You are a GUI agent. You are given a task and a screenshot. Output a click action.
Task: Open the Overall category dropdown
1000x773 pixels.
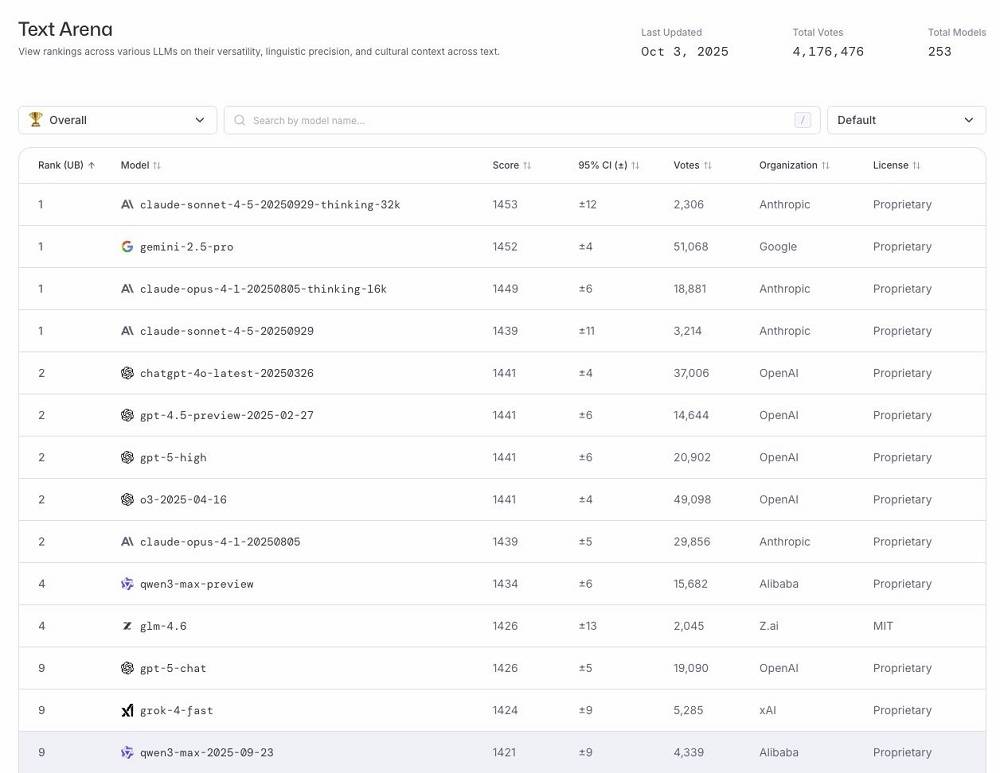[117, 120]
